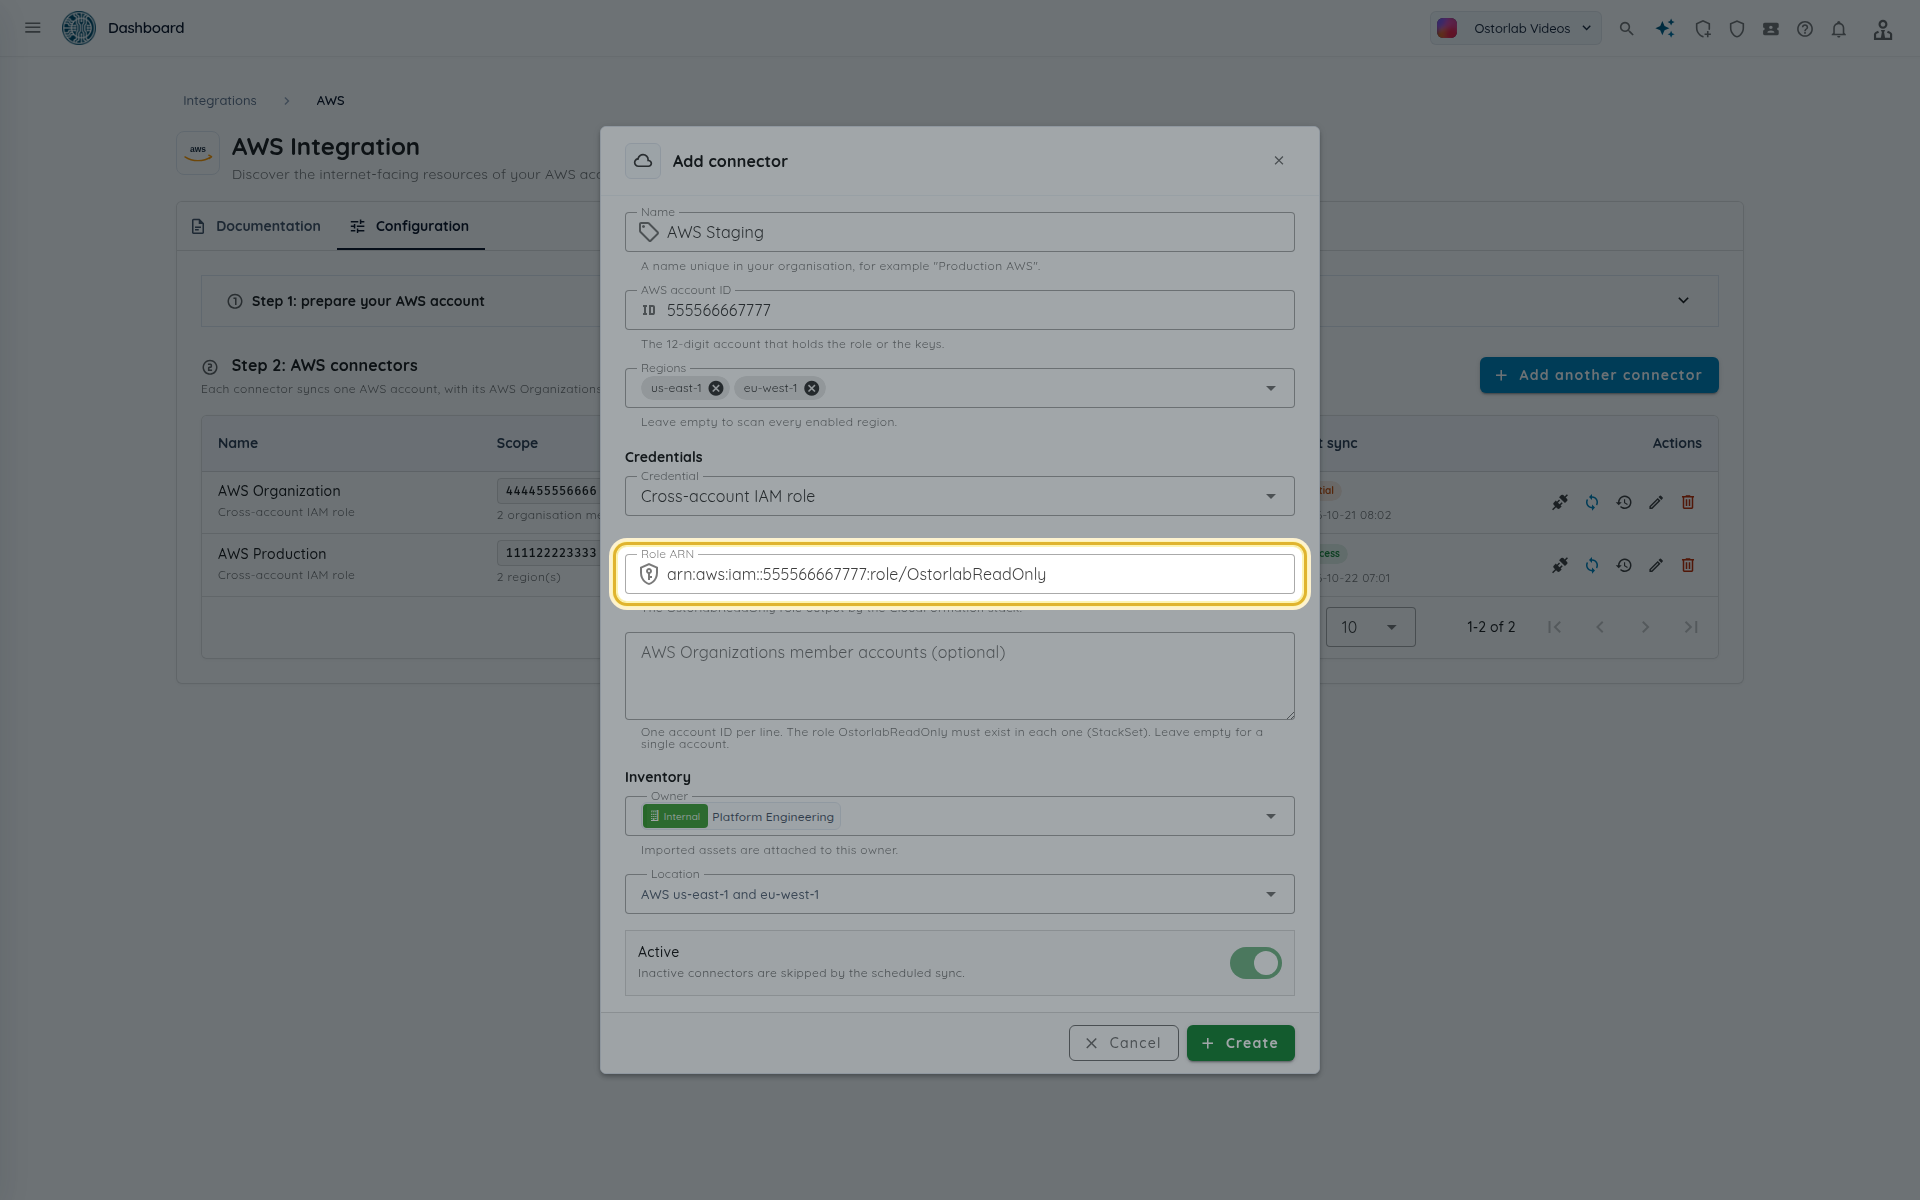
Task: Open the Credential type dropdown
Action: pyautogui.click(x=960, y=496)
